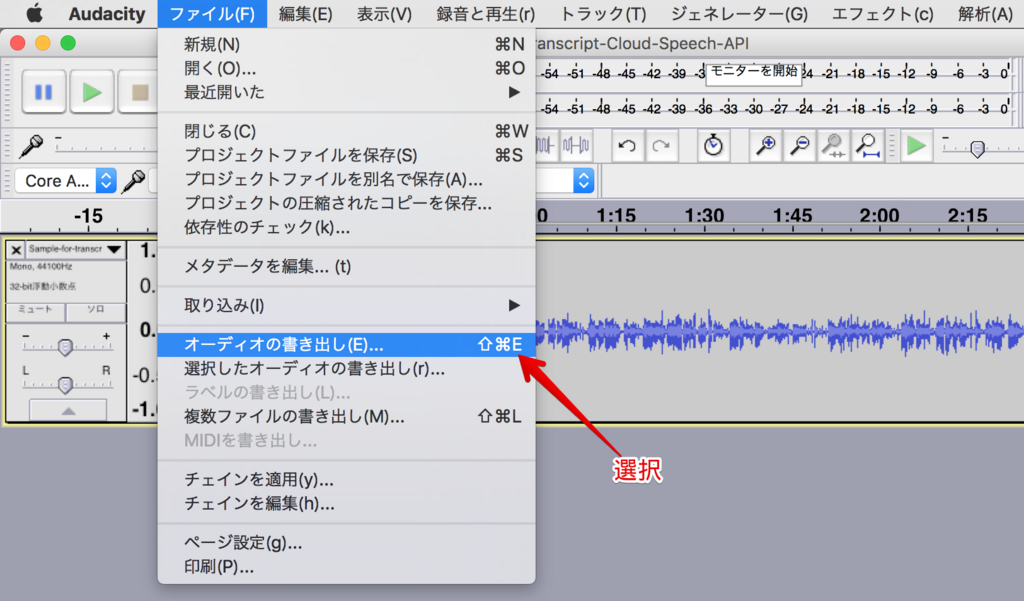The image size is (1024, 601).
Task: Click the track pan L/R slider thumb
Action: tap(65, 385)
